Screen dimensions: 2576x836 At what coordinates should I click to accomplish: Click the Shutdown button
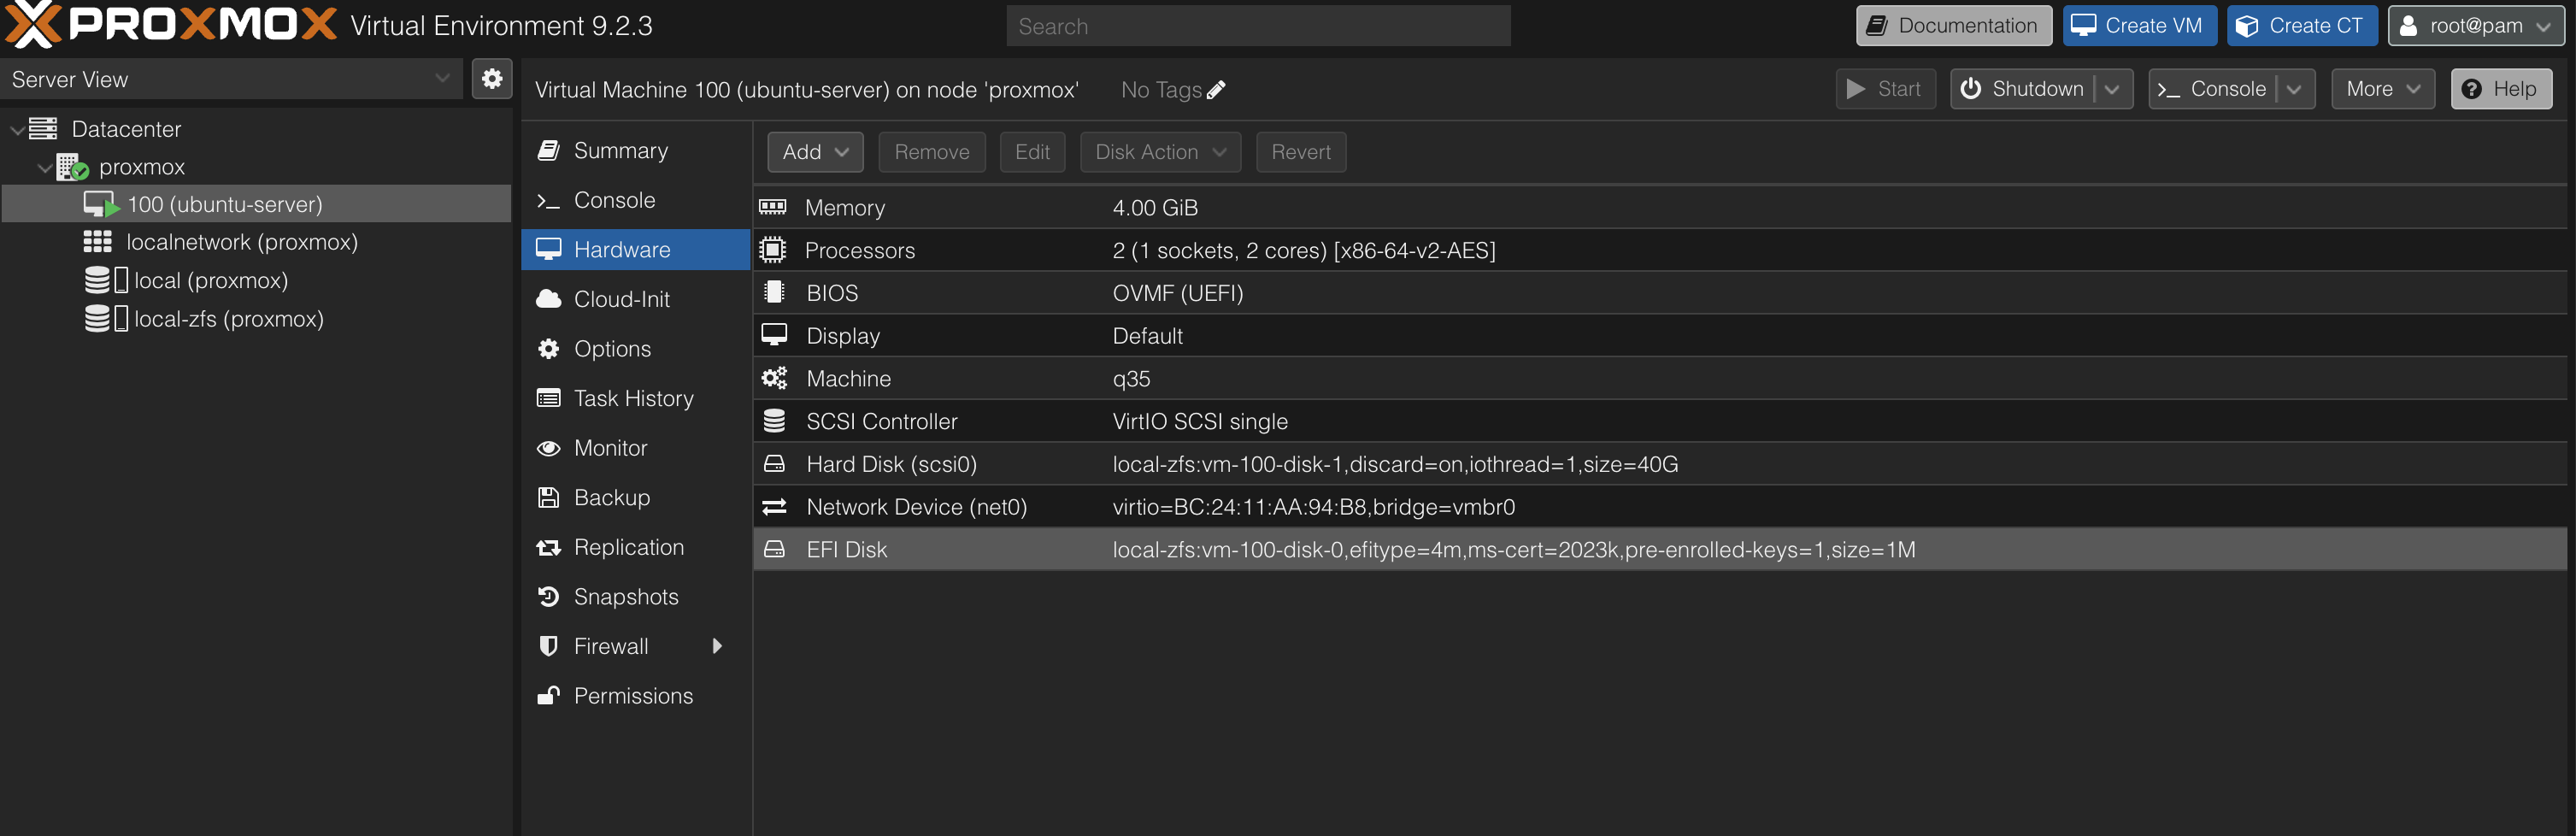coord(2023,89)
